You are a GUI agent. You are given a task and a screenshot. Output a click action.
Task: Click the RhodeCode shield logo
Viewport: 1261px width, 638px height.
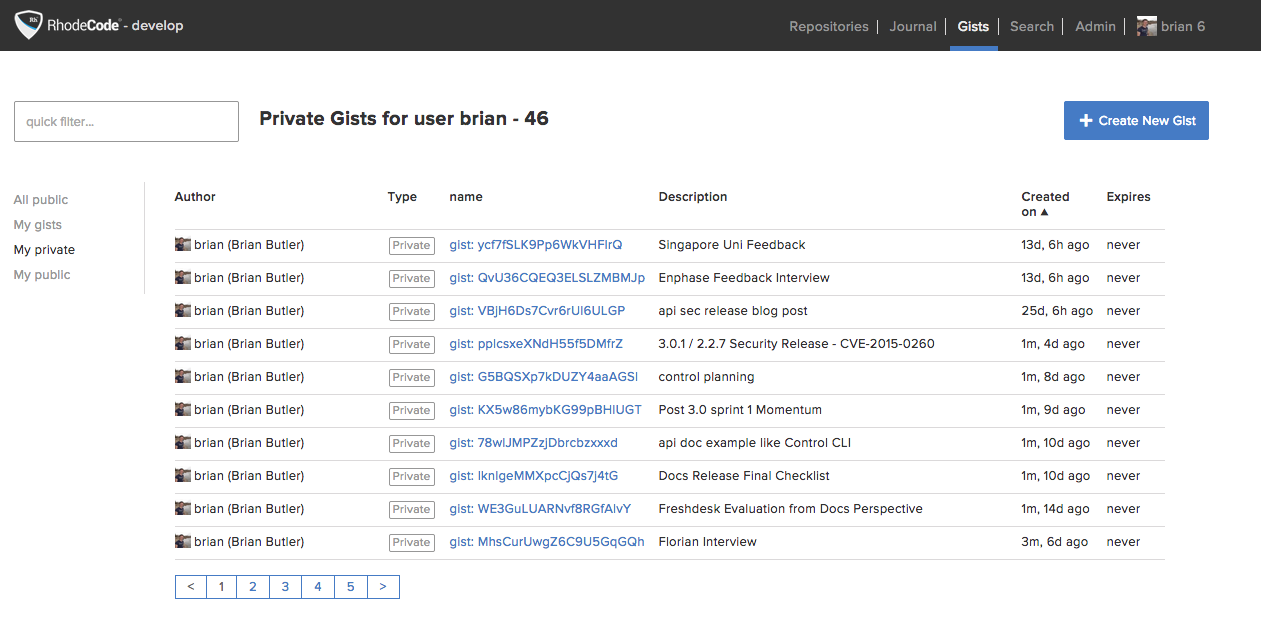click(x=28, y=25)
